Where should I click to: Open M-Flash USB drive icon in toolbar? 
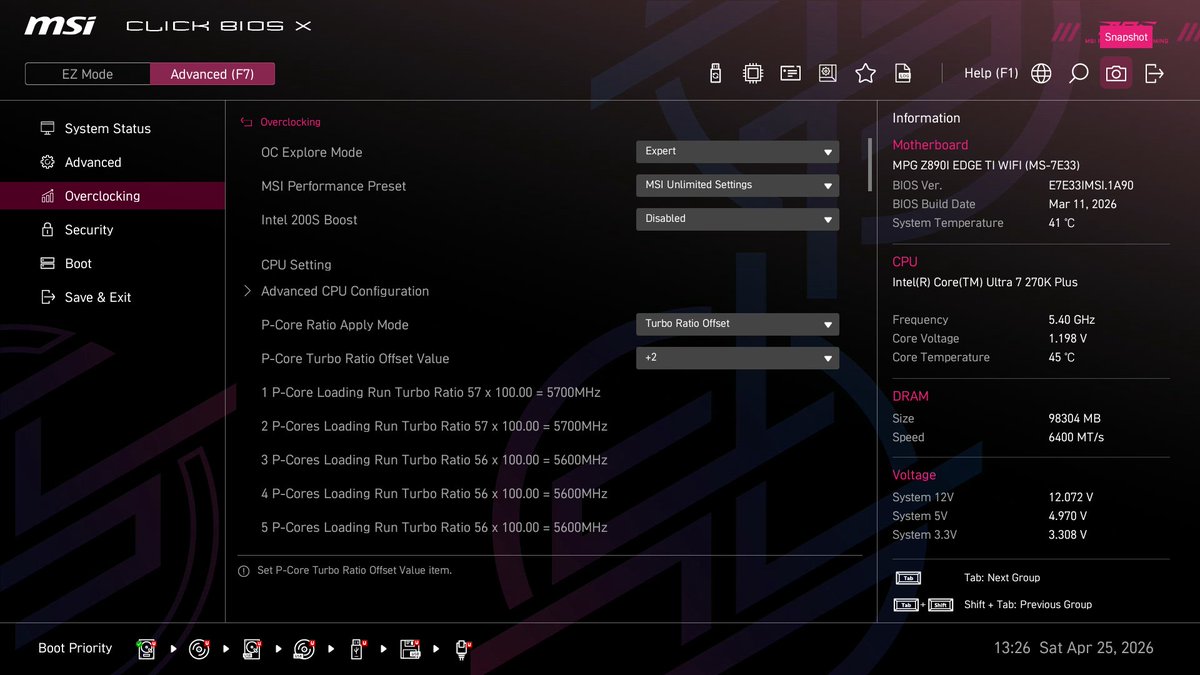point(715,73)
